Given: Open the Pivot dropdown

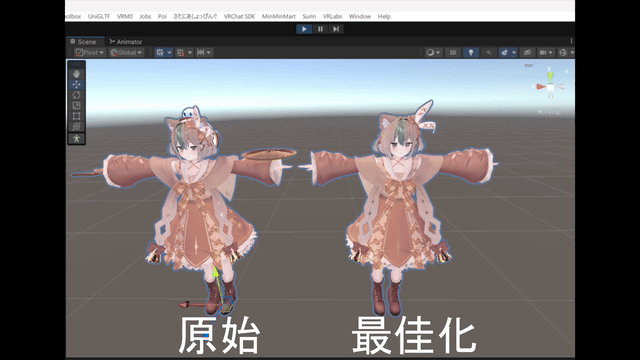Looking at the screenshot, I should coord(90,53).
